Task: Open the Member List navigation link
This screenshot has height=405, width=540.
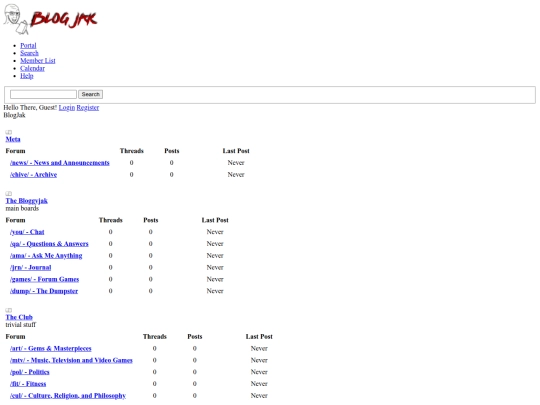Action: (x=38, y=61)
